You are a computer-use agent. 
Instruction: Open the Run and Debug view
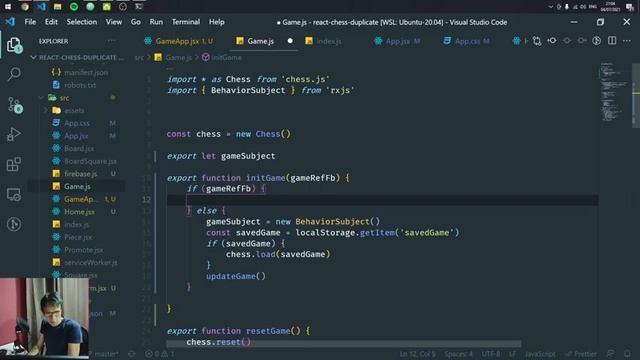[14, 134]
